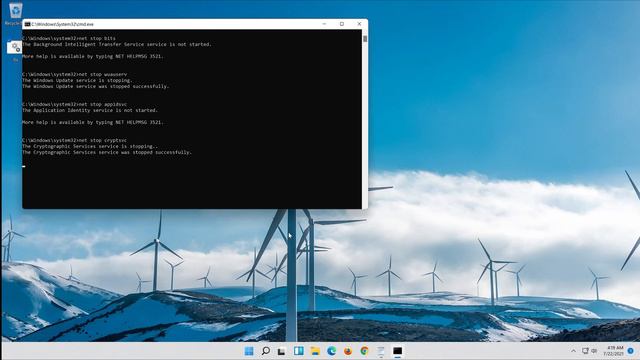Screen dimensions: 640x360
Task: Close the cmd.exe window
Action: click(x=359, y=24)
